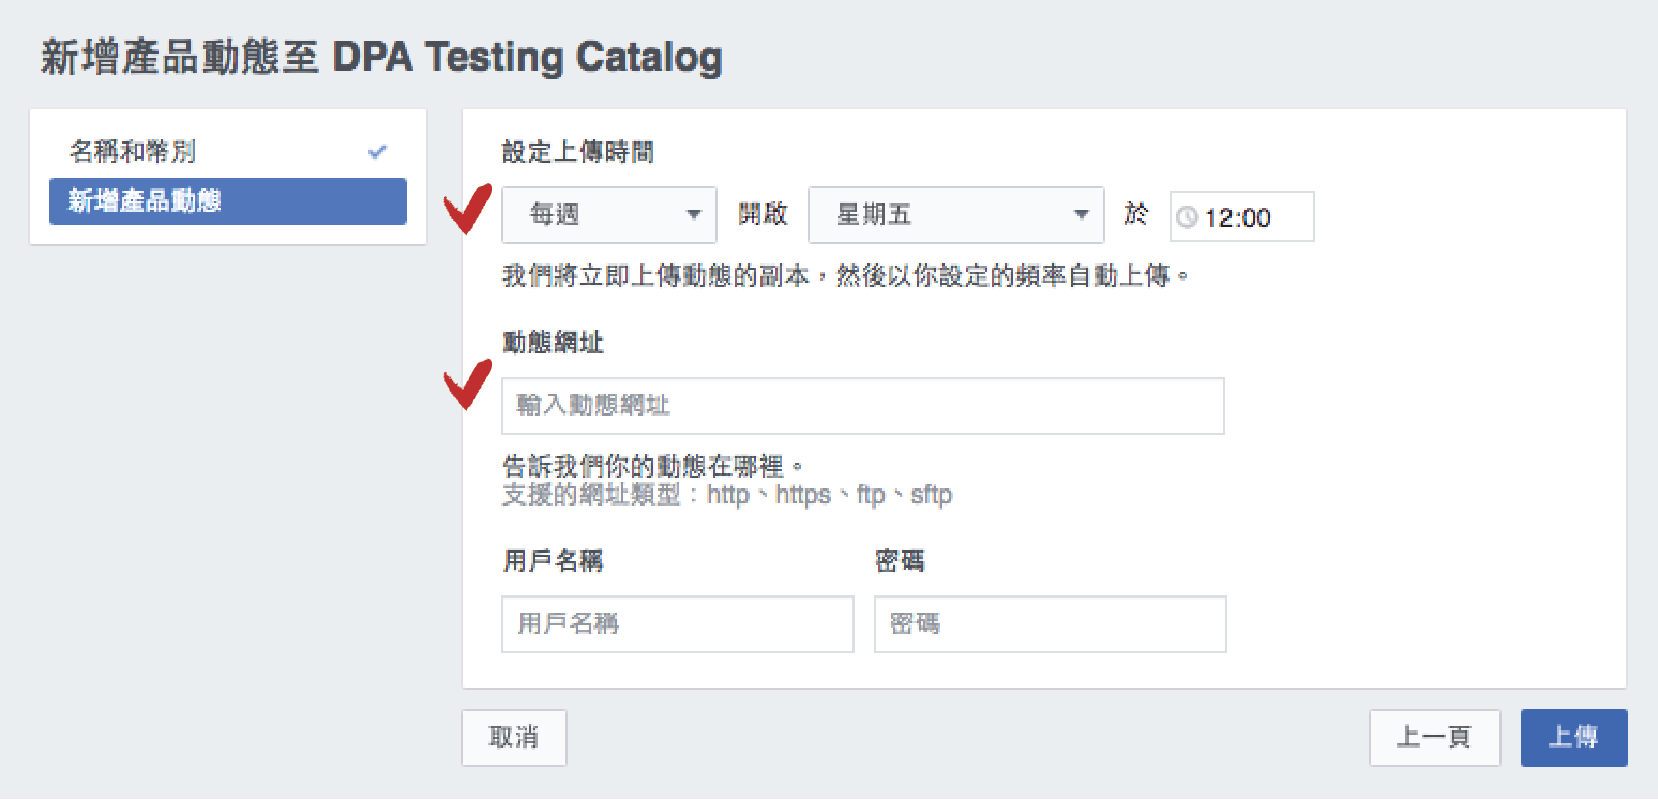Click the 告訴我們你的動態在哪裡 description text
This screenshot has height=800, width=1658.
(652, 466)
